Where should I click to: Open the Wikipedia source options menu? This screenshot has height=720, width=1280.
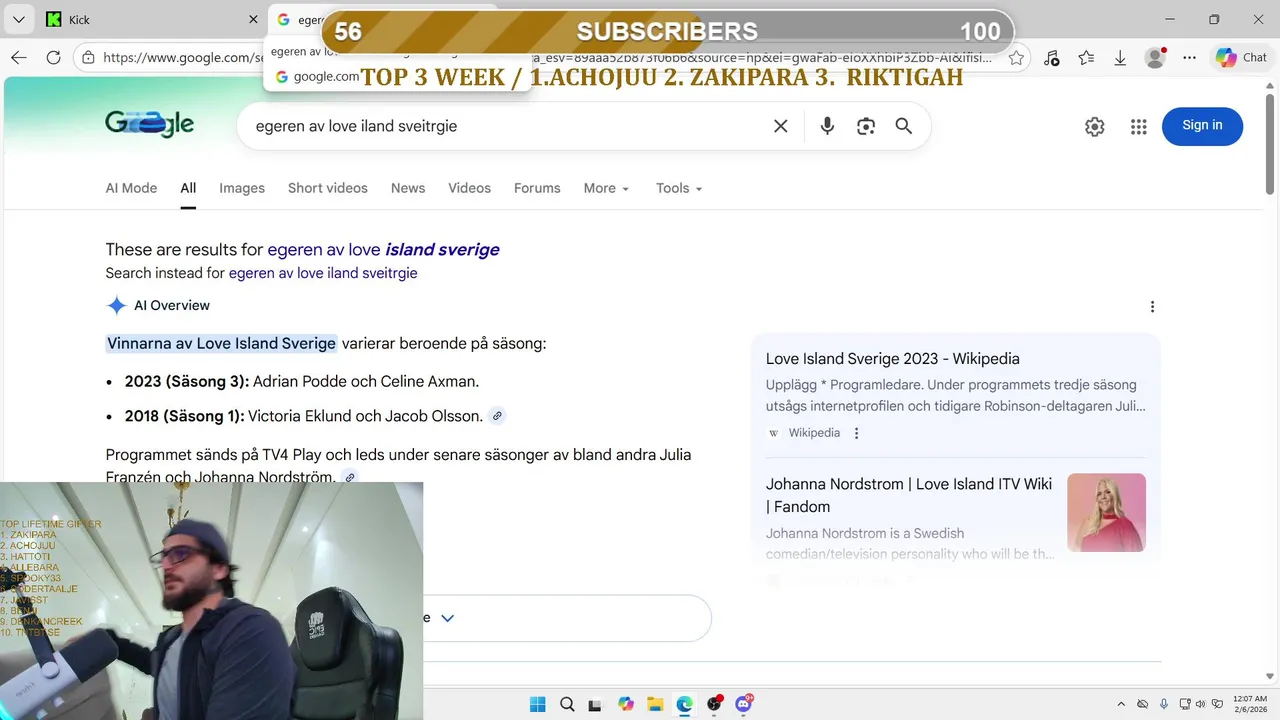[856, 433]
